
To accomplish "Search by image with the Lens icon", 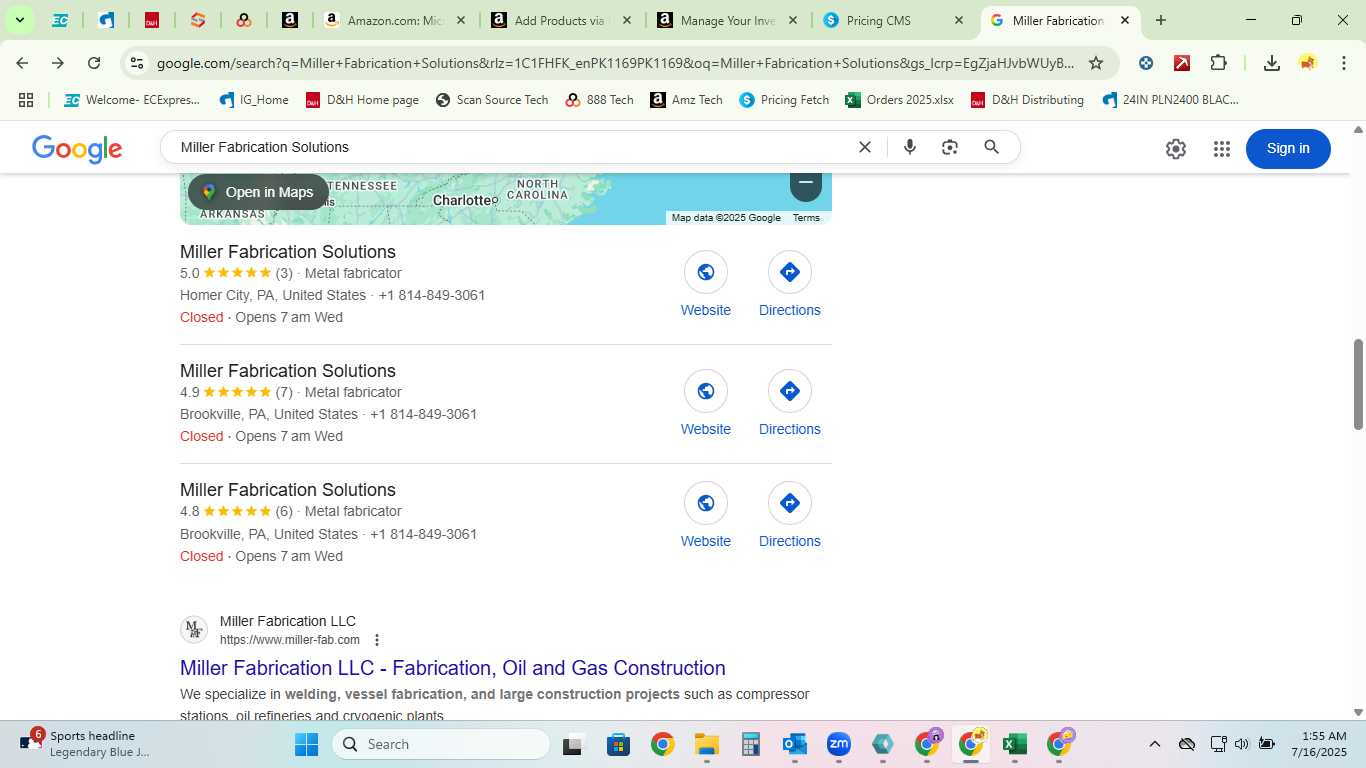I will [950, 147].
